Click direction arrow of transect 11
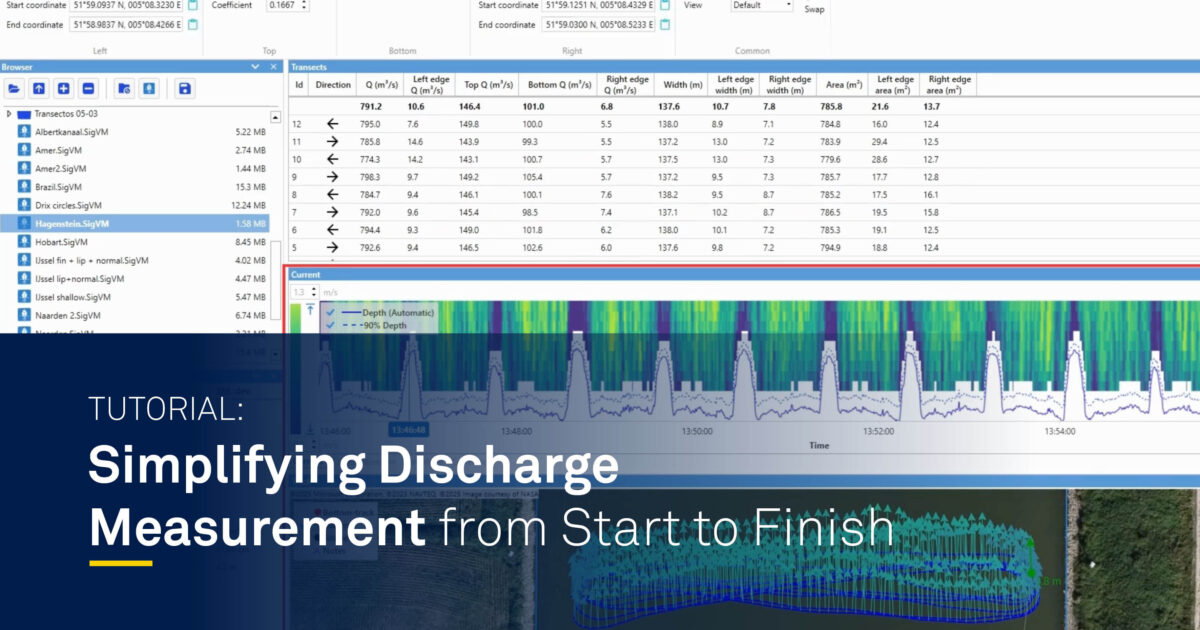The width and height of the screenshot is (1200, 630). [332, 142]
